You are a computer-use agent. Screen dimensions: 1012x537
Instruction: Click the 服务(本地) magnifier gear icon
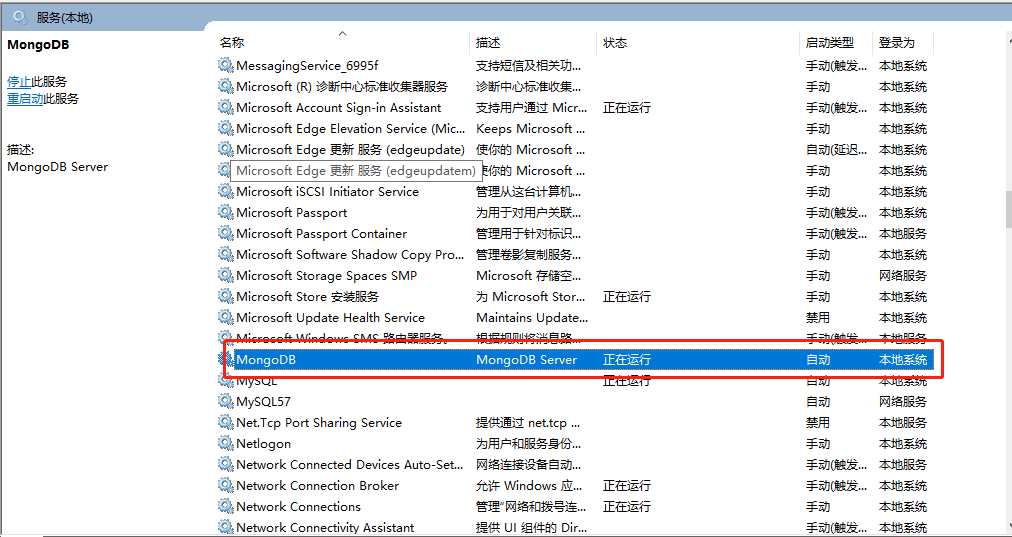click(x=20, y=17)
